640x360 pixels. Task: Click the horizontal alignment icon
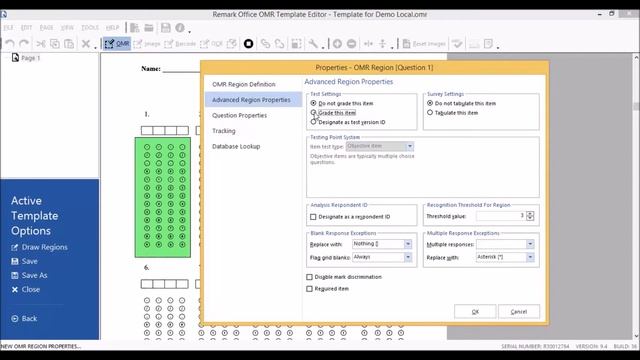click(x=368, y=44)
